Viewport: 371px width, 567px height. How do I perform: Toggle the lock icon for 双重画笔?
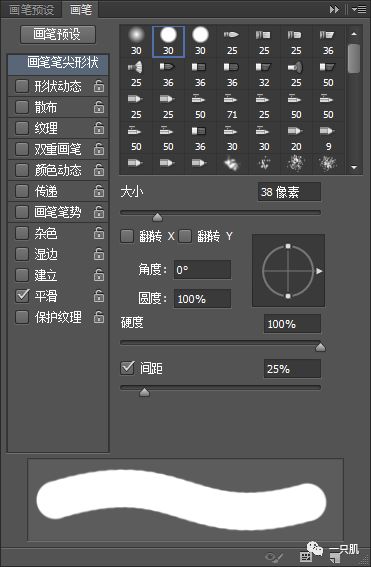tap(99, 149)
